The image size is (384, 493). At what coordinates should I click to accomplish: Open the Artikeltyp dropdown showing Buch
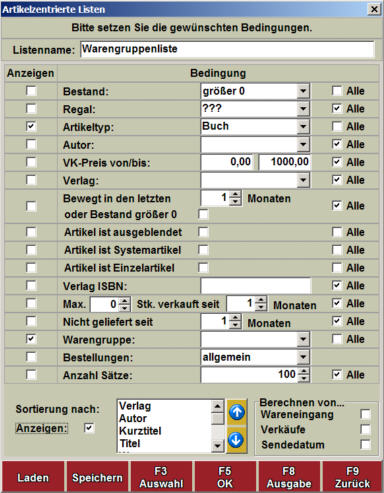pos(303,126)
